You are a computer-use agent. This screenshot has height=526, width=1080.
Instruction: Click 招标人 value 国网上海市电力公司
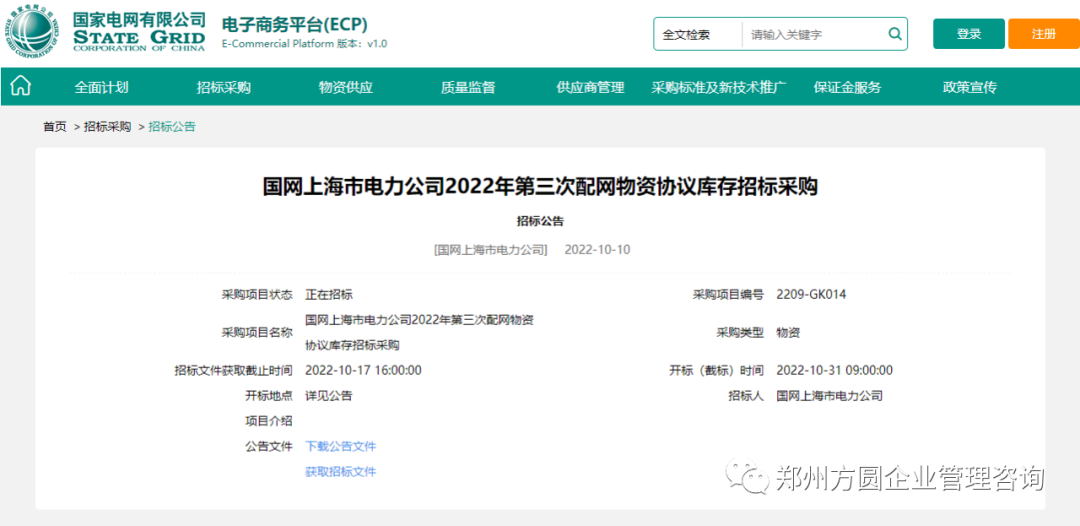coord(829,396)
